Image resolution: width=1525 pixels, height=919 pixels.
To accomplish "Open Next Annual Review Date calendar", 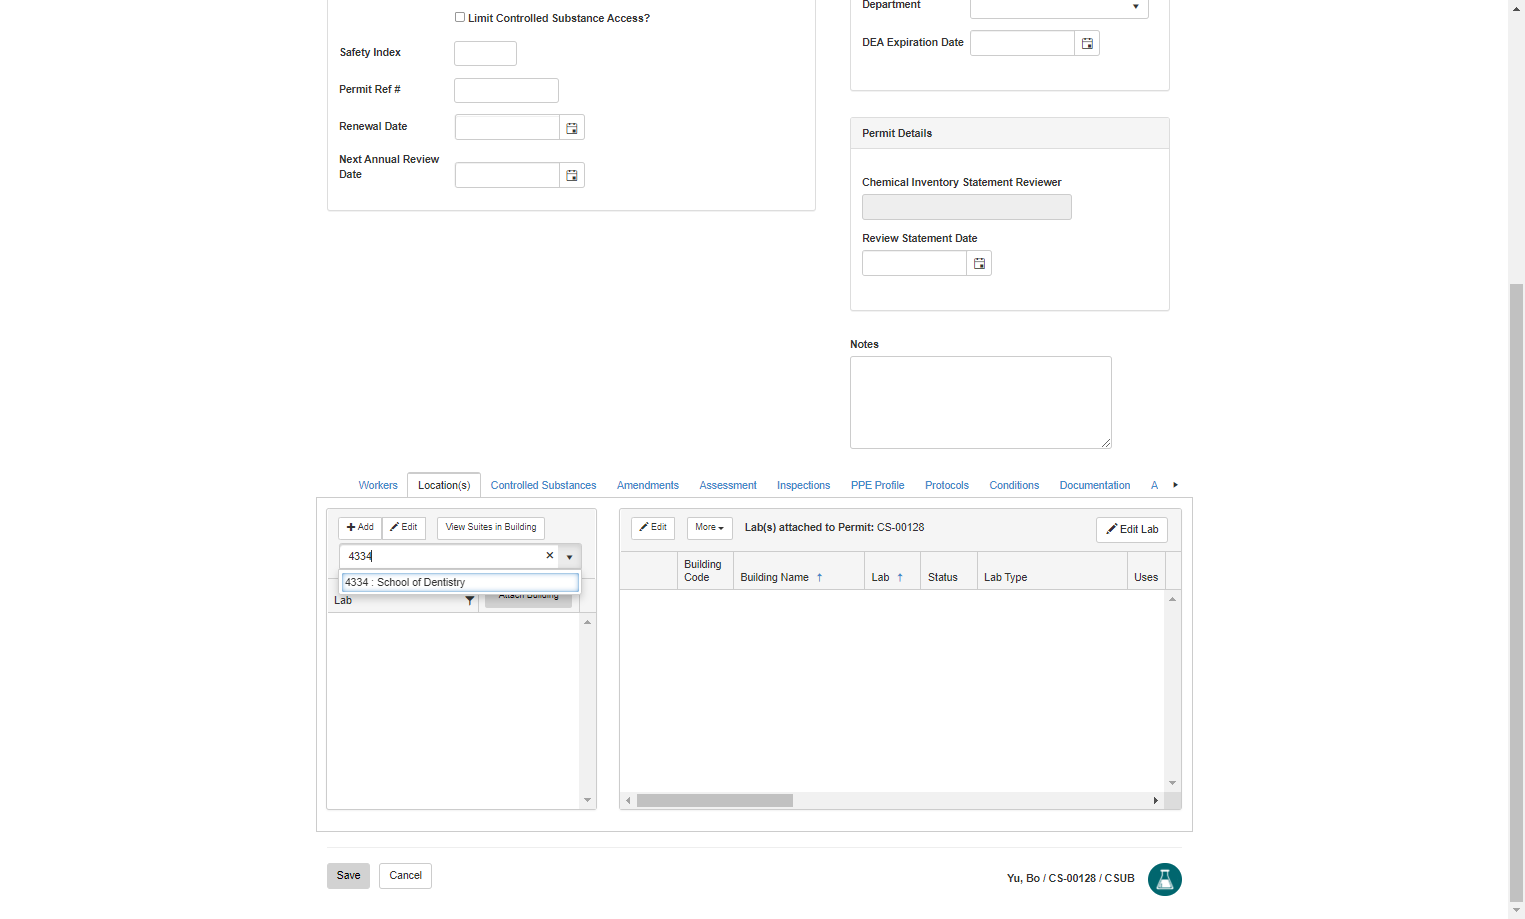I will (572, 176).
